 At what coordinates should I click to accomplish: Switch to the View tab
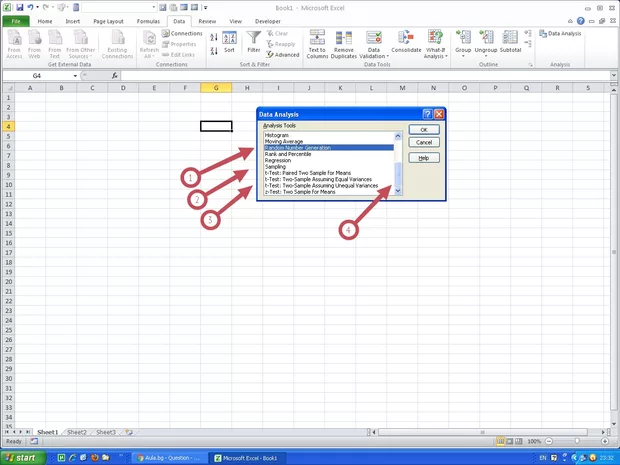click(235, 21)
